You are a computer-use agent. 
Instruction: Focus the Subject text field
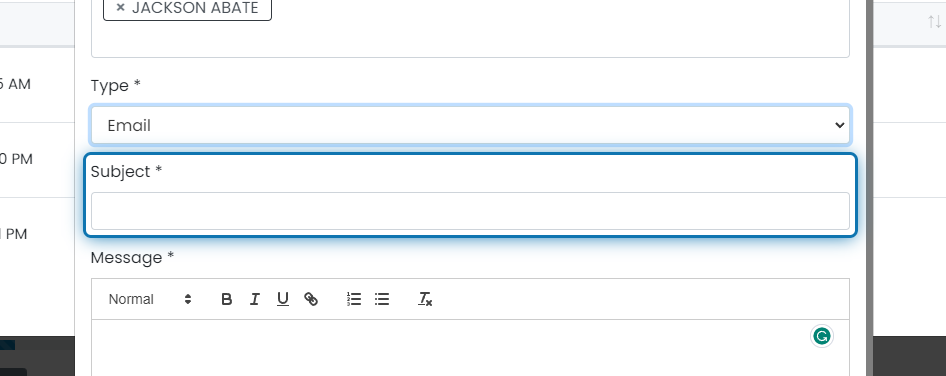470,211
